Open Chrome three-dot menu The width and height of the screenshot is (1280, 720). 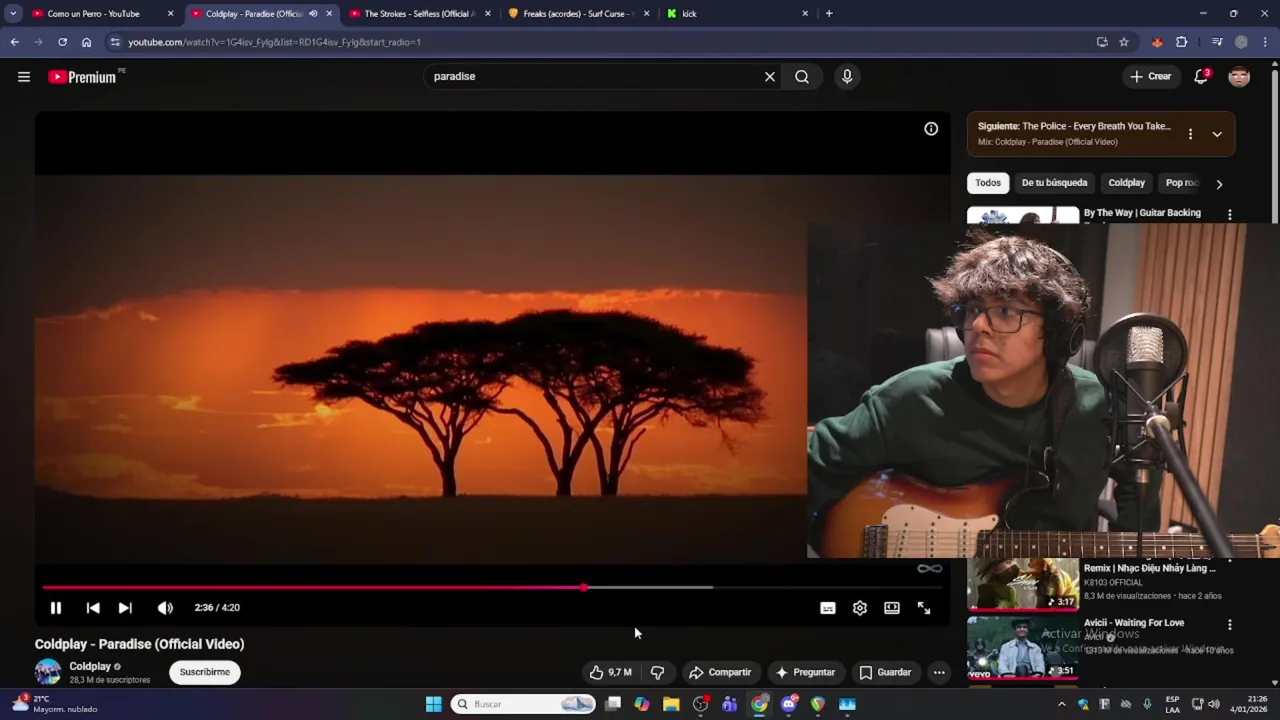[x=1266, y=42]
